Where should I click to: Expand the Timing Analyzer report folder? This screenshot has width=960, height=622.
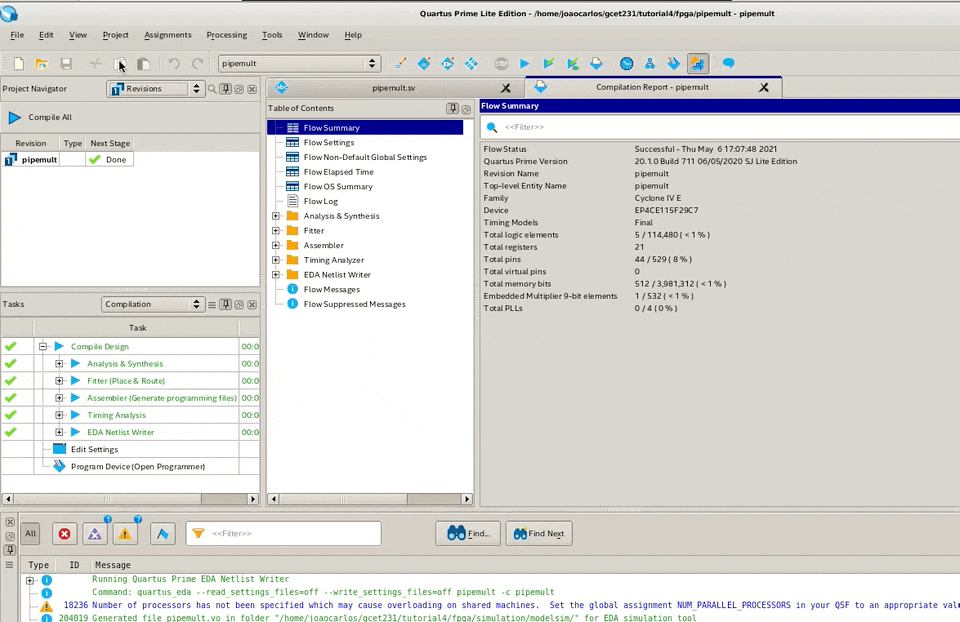tap(276, 260)
